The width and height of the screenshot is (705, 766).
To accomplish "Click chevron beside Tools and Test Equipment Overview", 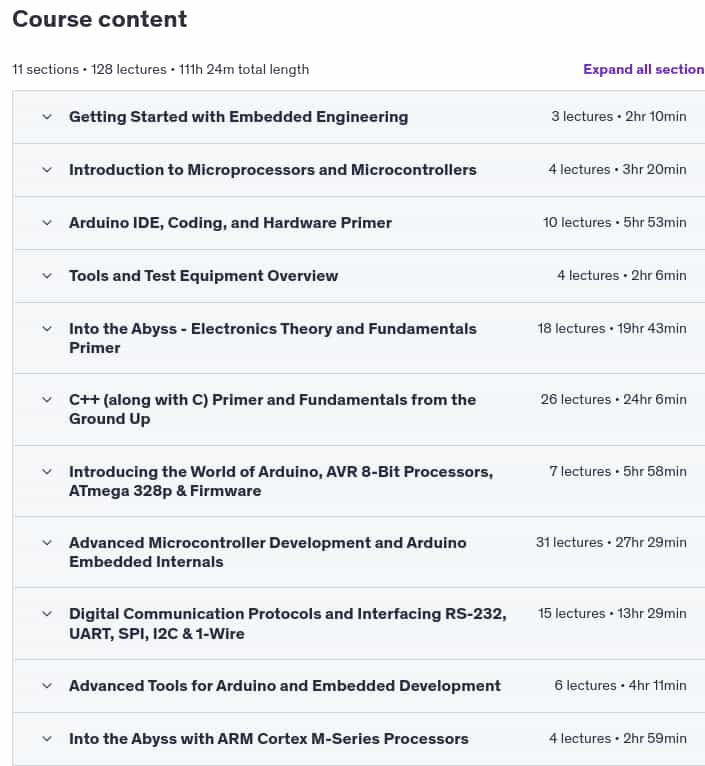I will [47, 276].
